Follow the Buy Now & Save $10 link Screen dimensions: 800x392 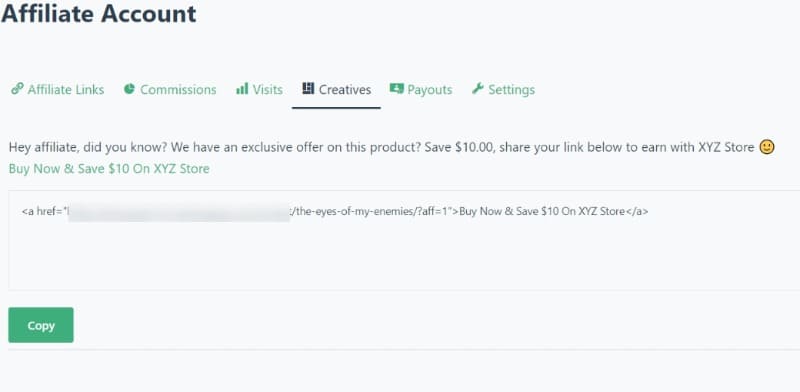tap(109, 169)
